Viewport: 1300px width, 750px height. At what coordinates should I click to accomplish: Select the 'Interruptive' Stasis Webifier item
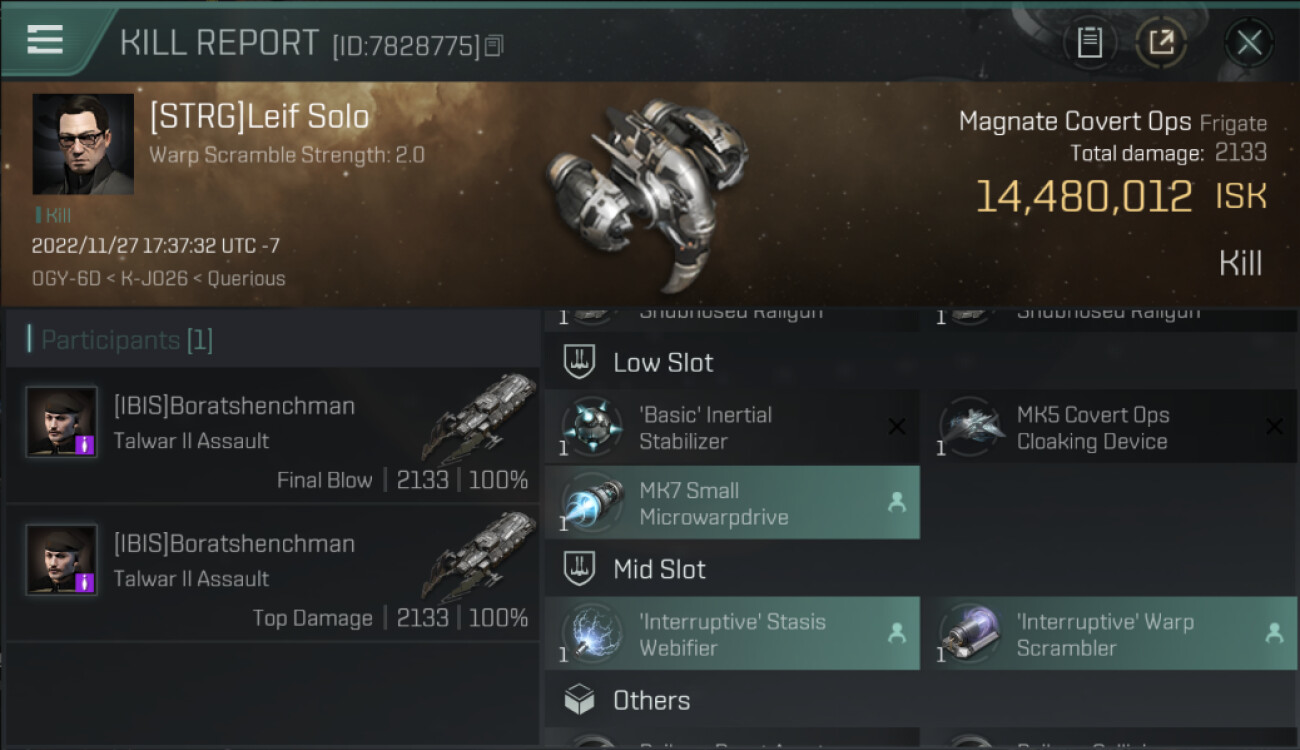point(731,634)
